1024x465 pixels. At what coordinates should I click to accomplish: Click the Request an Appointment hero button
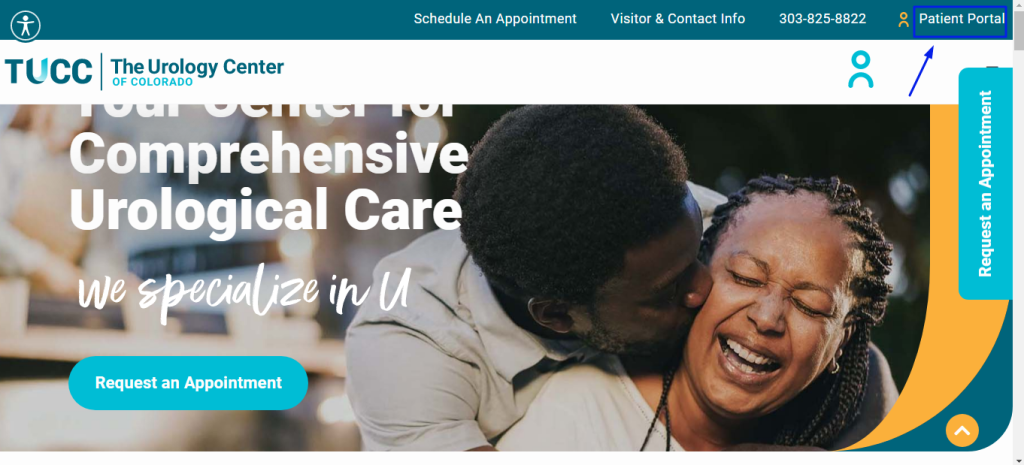(188, 383)
